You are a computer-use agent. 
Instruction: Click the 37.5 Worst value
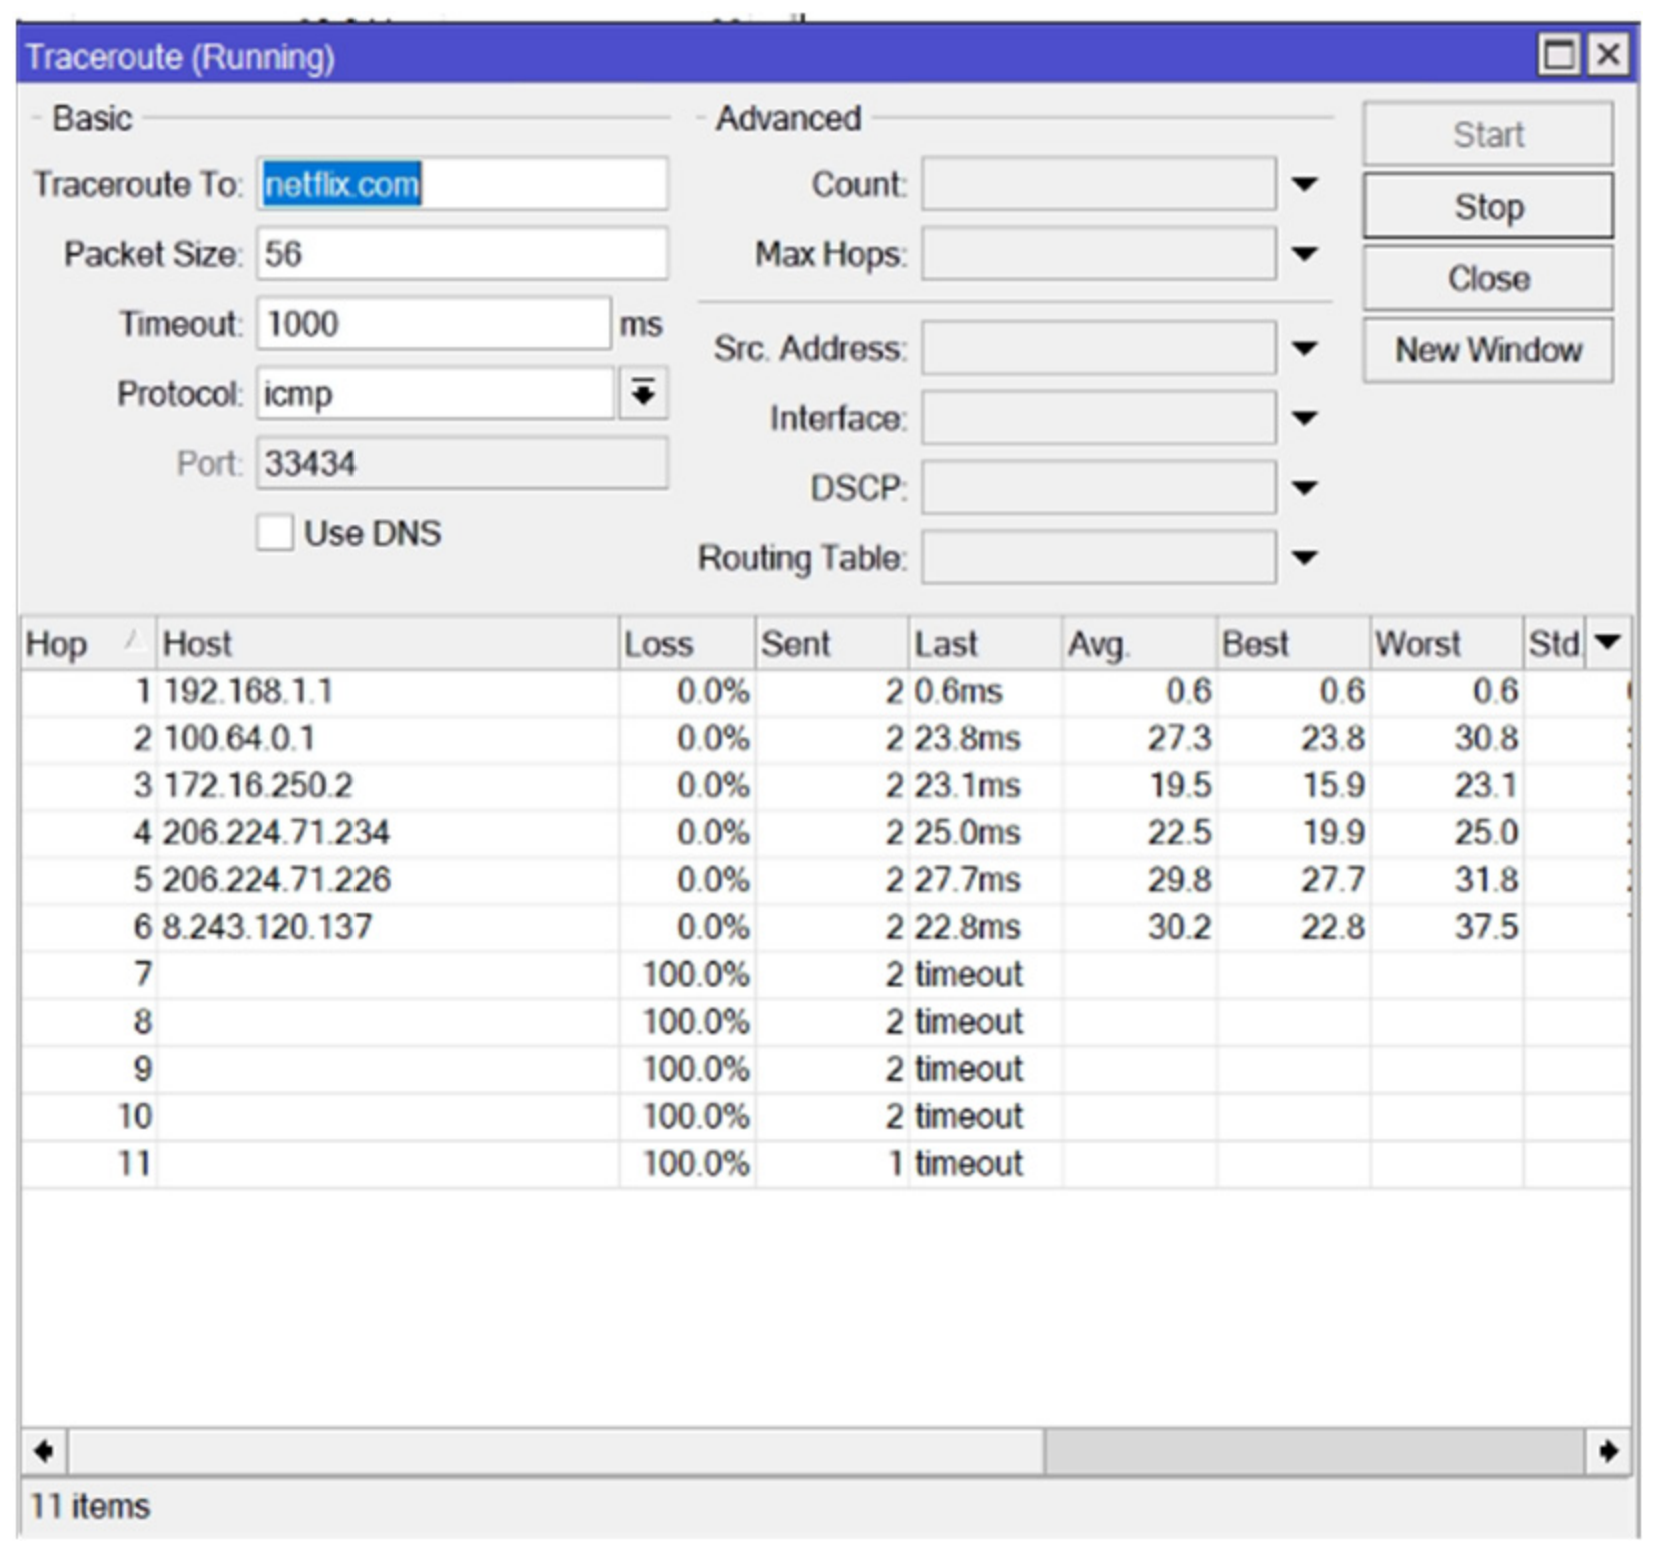click(1486, 926)
